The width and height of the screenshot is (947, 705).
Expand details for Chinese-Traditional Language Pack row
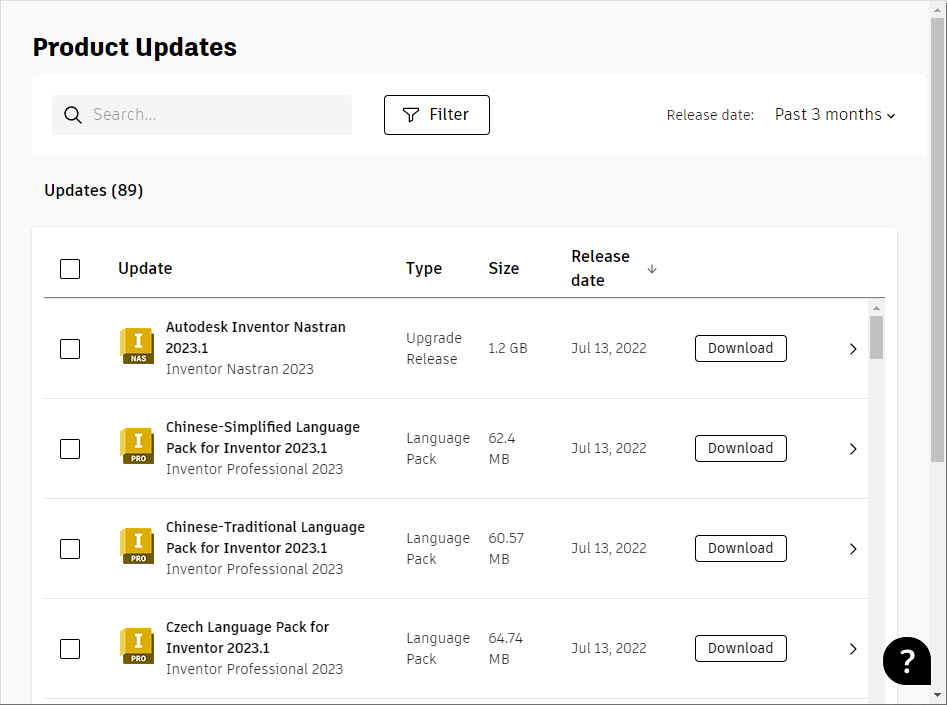853,549
